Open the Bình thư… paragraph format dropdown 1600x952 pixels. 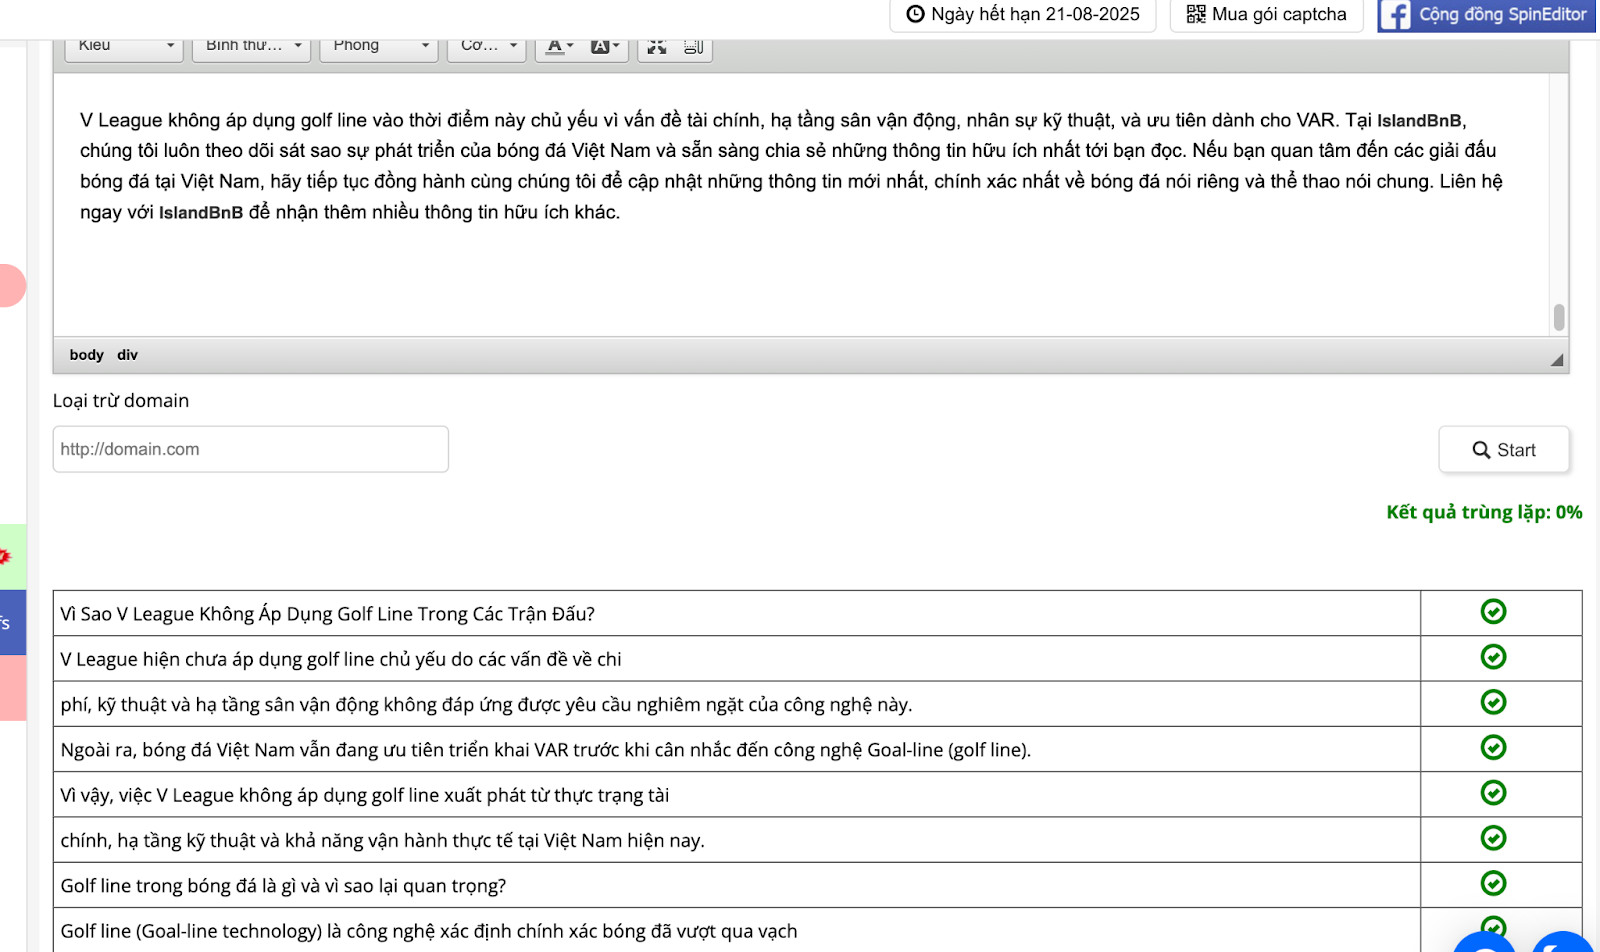[251, 47]
